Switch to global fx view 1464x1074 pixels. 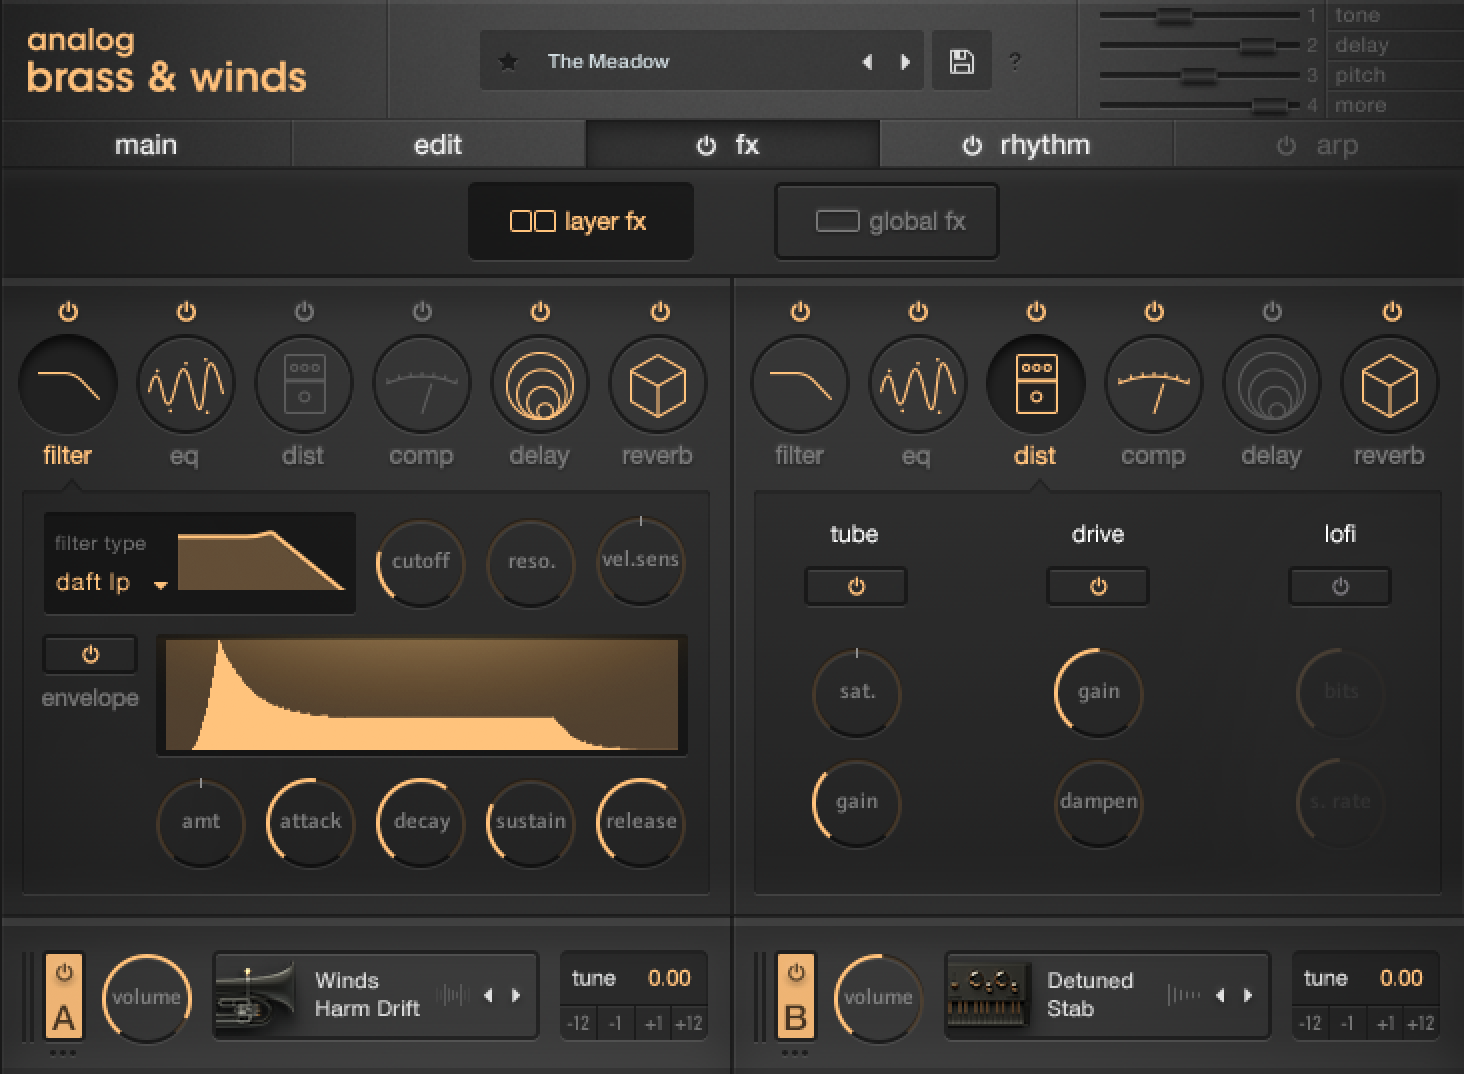tap(886, 221)
